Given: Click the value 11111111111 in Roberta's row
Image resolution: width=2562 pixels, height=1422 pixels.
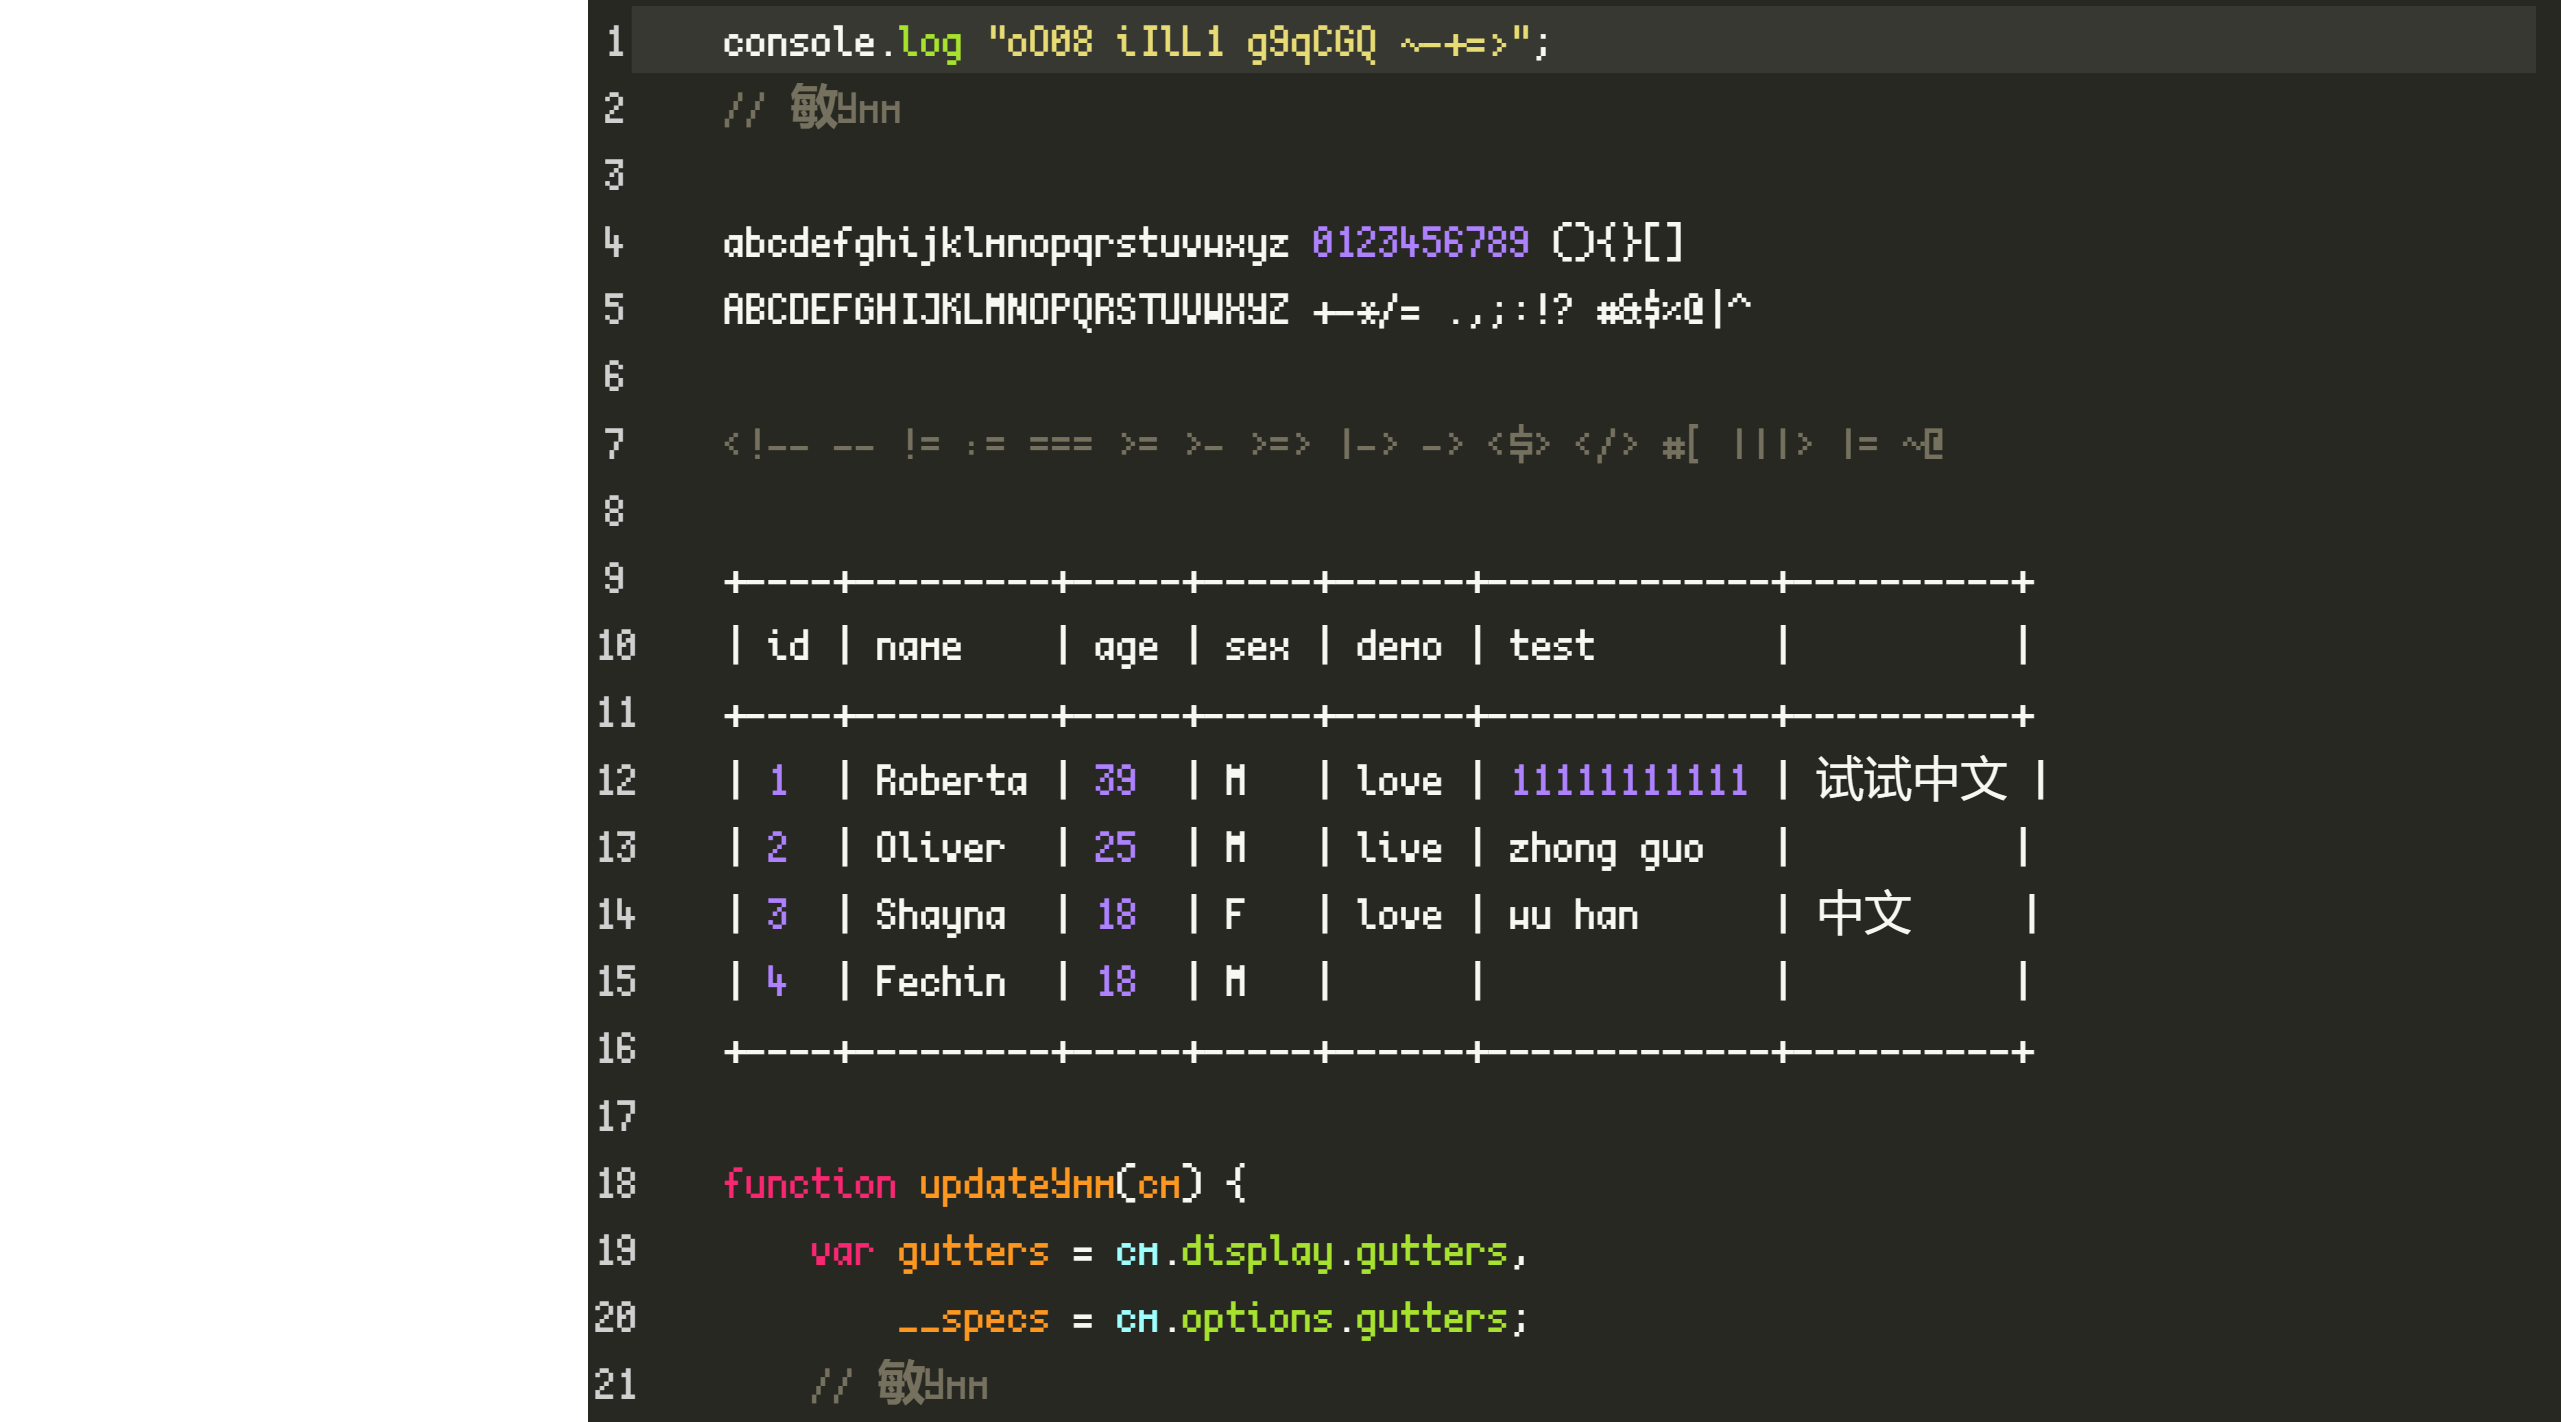Looking at the screenshot, I should pos(1629,780).
